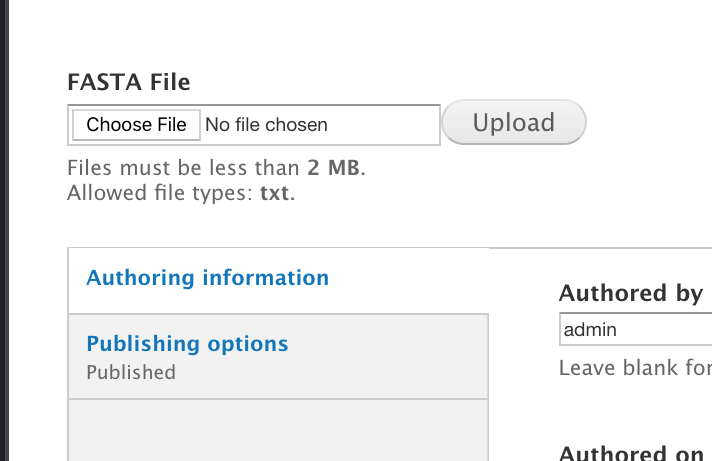Viewport: 712px width, 461px height.
Task: Click the dark strip at left edge
Action: [4, 230]
